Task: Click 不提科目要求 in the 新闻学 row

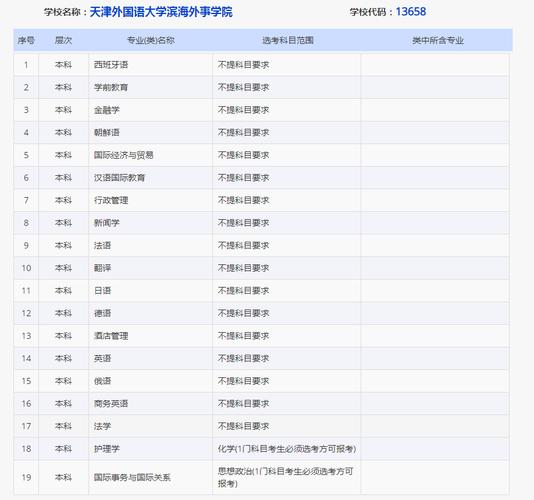Action: coord(244,223)
